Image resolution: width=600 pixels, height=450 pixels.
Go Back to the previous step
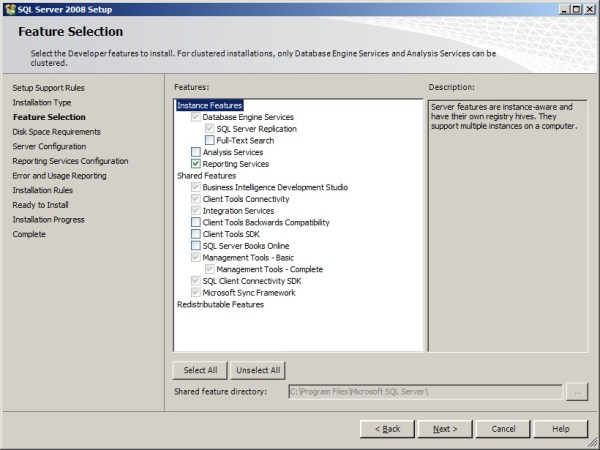[x=387, y=428]
